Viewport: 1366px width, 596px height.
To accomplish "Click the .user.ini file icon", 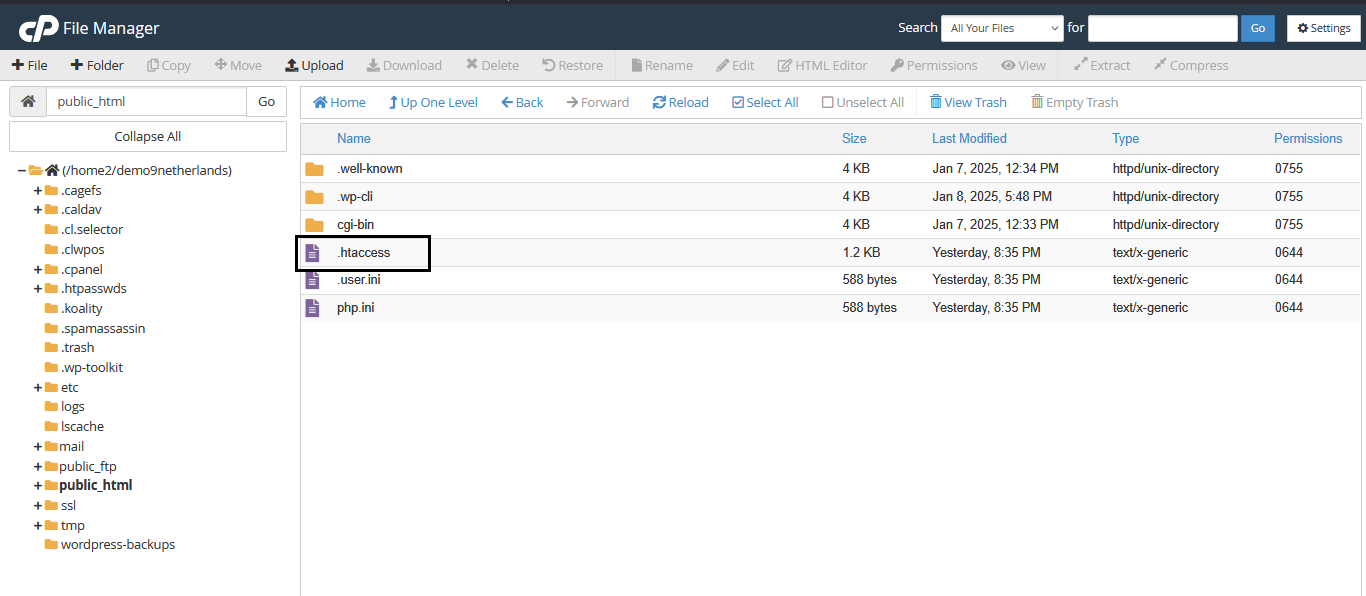I will point(313,280).
